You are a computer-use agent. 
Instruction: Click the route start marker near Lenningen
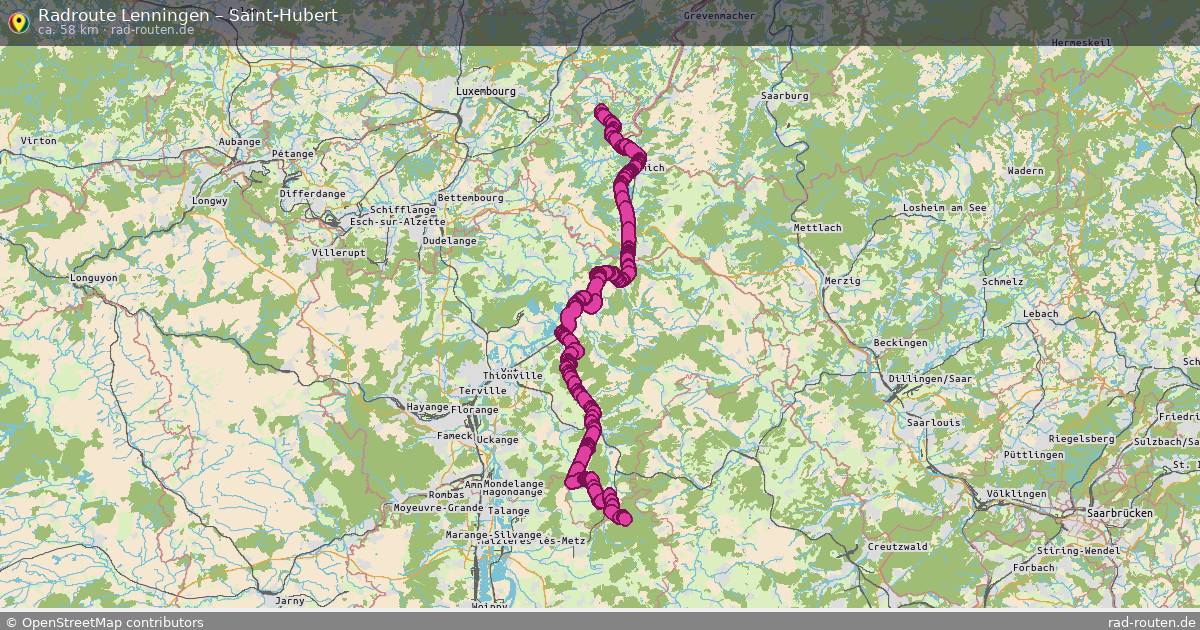601,111
